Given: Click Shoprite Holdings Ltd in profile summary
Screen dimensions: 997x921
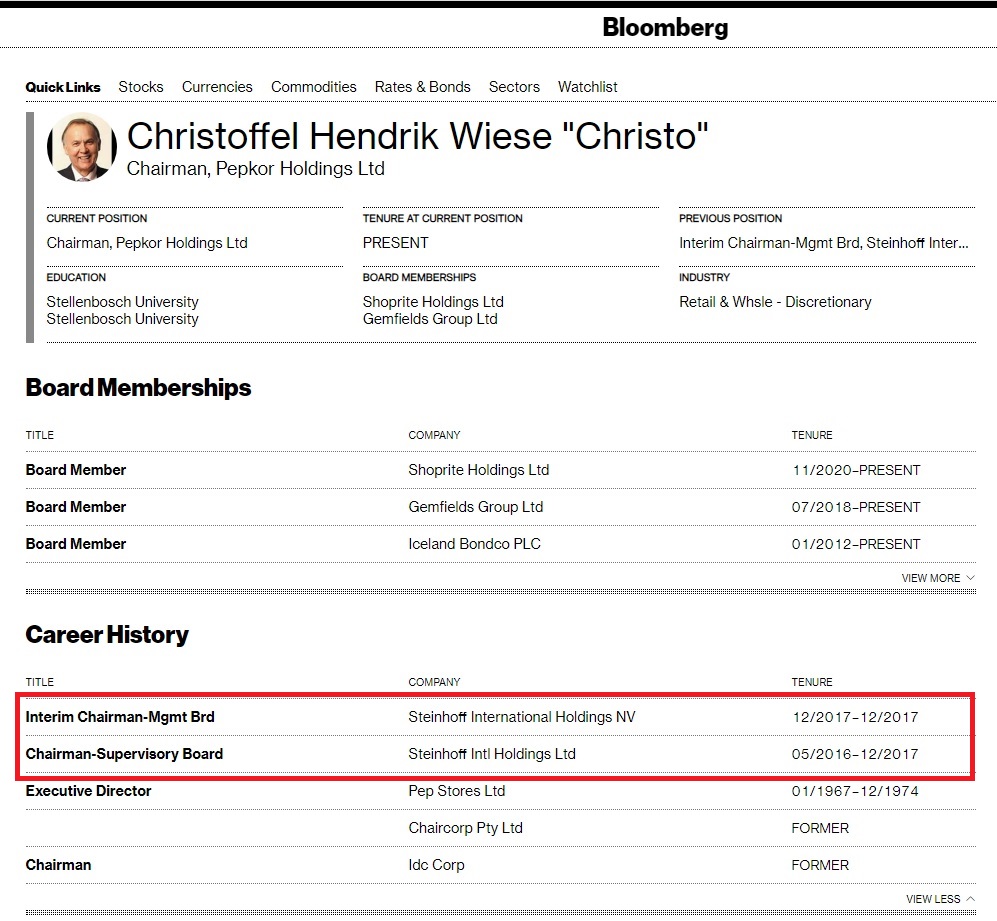Looking at the screenshot, I should point(433,301).
